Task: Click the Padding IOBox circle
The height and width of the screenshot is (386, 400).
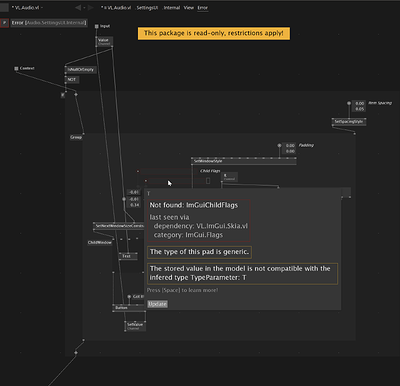Action: tap(279, 145)
